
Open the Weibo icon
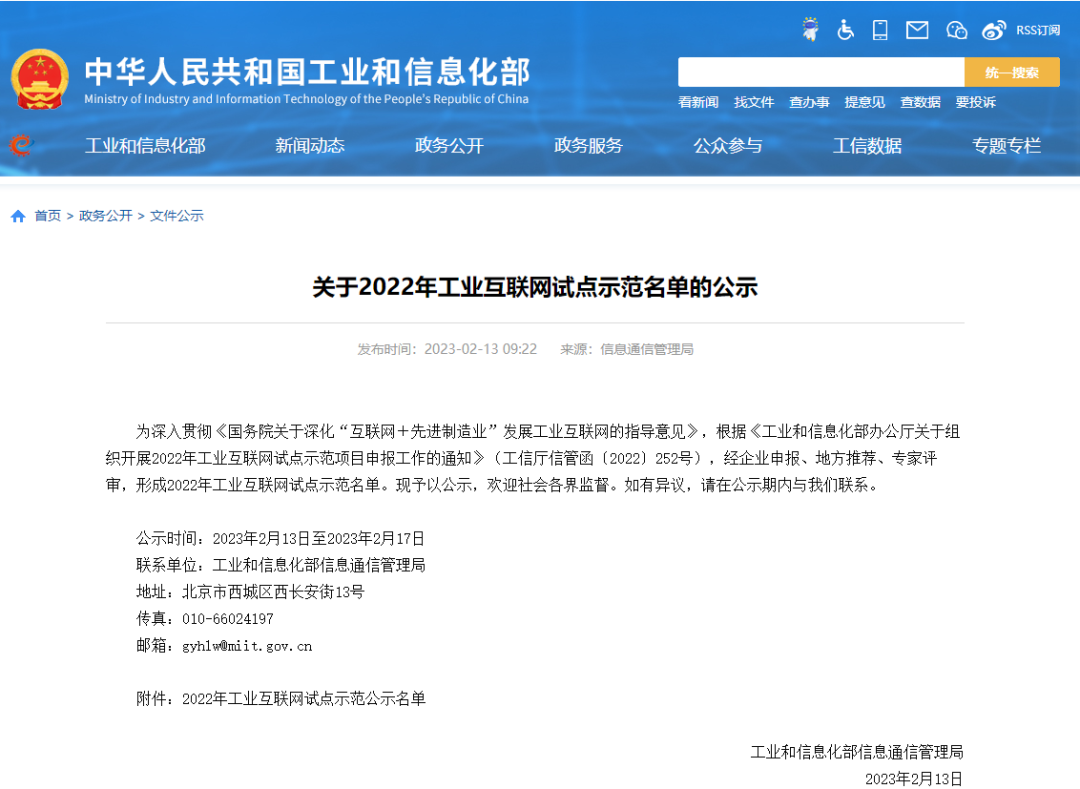tap(993, 30)
